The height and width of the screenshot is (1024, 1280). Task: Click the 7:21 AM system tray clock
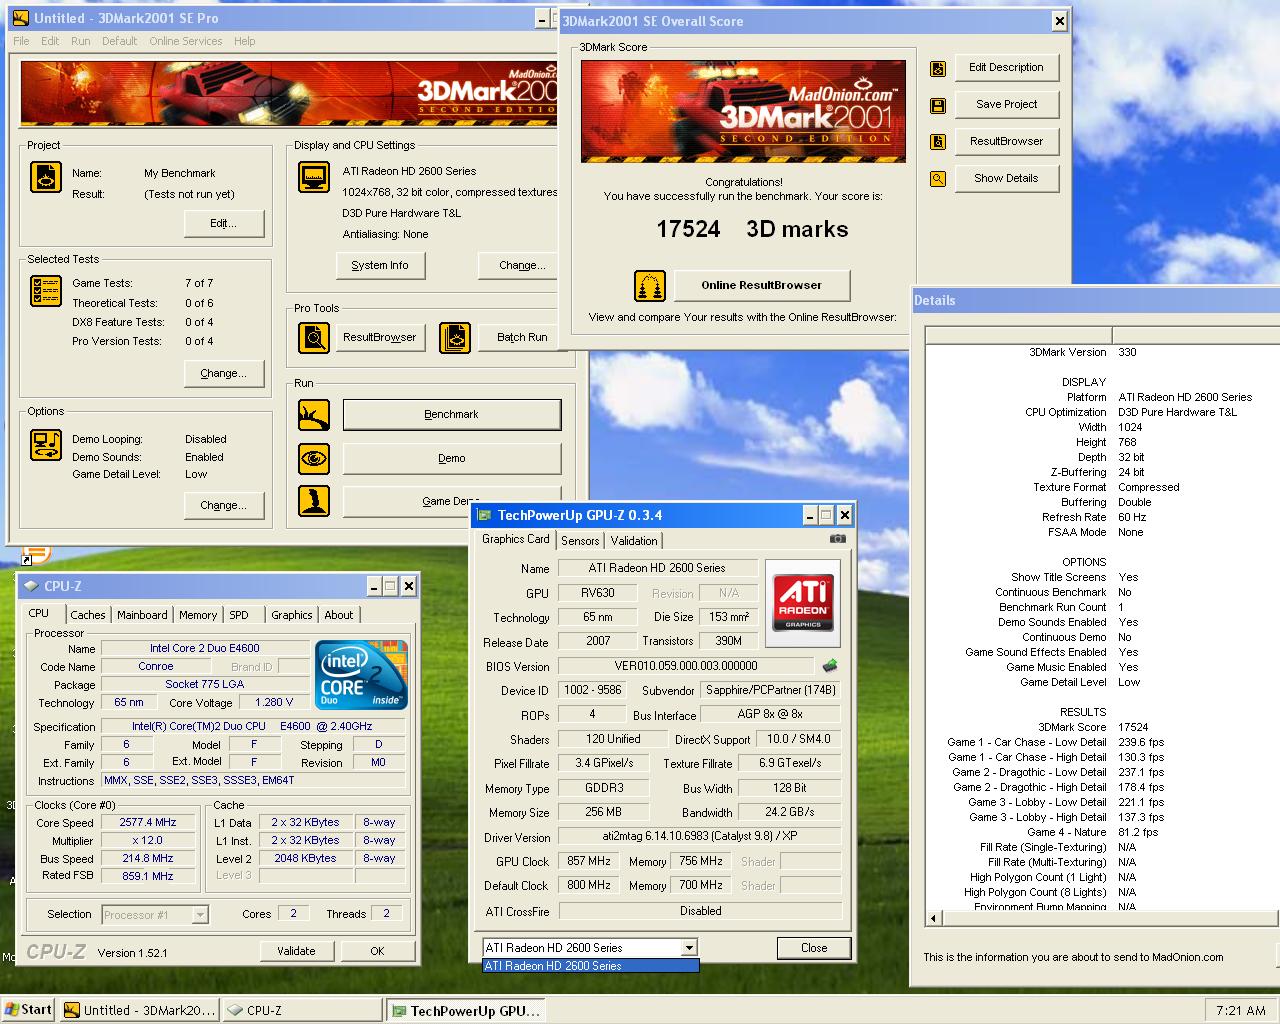[x=1241, y=1010]
